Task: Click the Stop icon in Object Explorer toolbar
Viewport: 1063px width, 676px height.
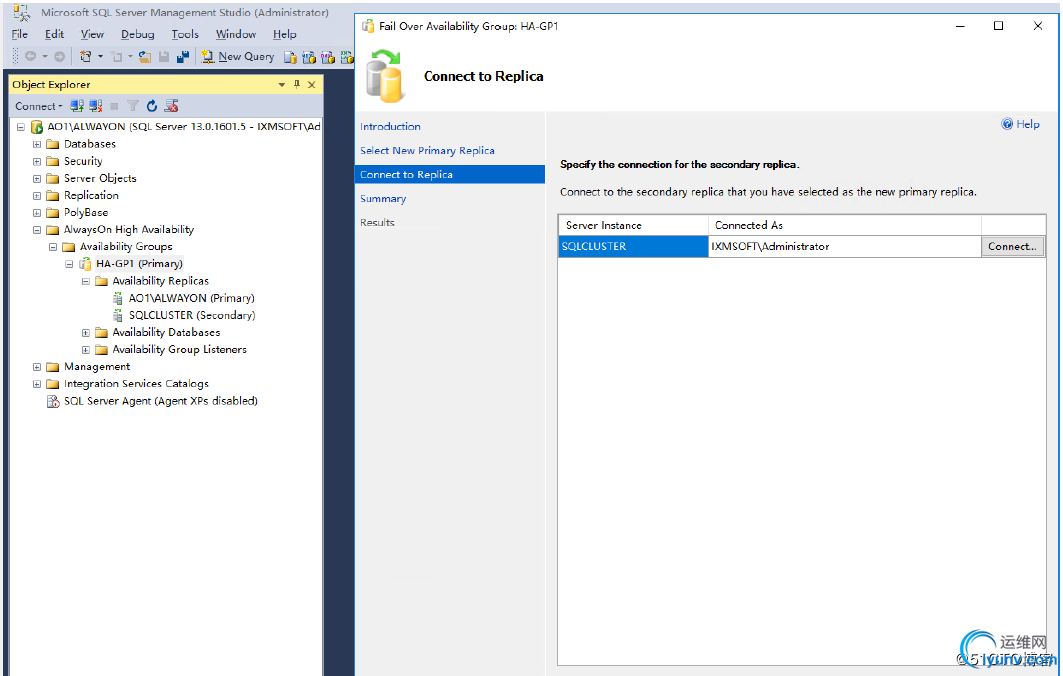Action: [115, 106]
